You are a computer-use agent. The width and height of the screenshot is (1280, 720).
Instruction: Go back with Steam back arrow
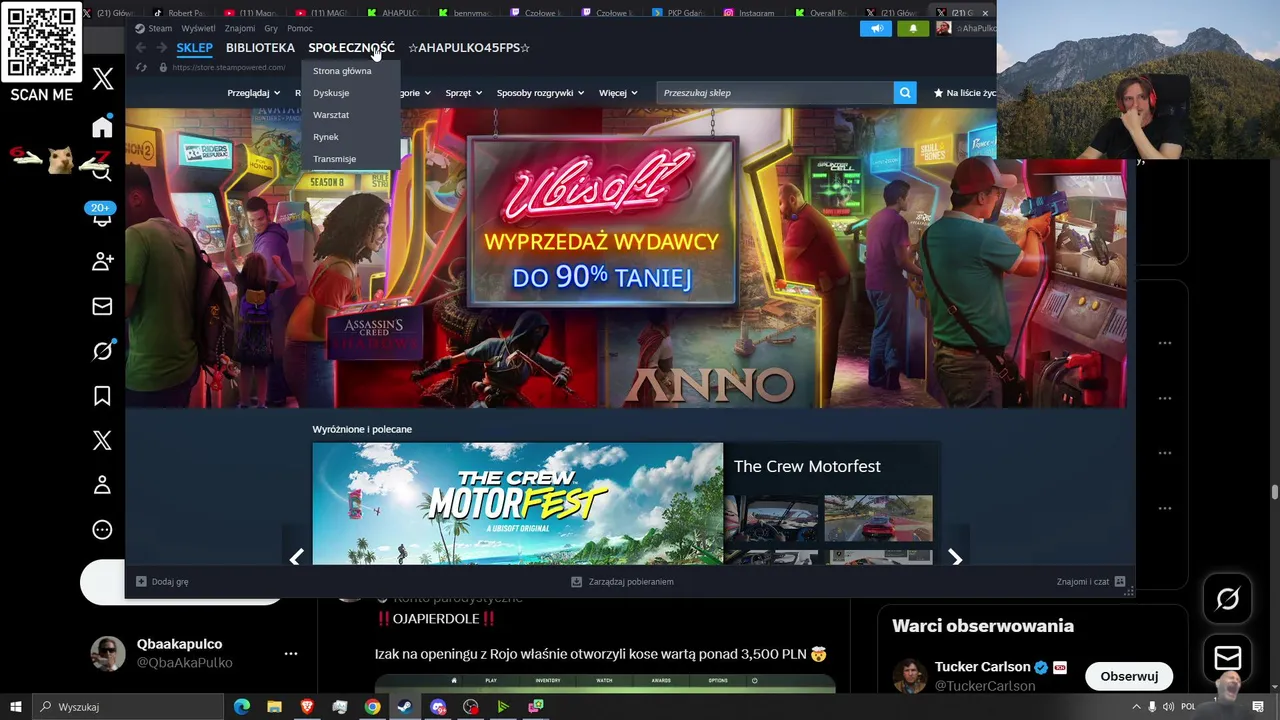(141, 48)
